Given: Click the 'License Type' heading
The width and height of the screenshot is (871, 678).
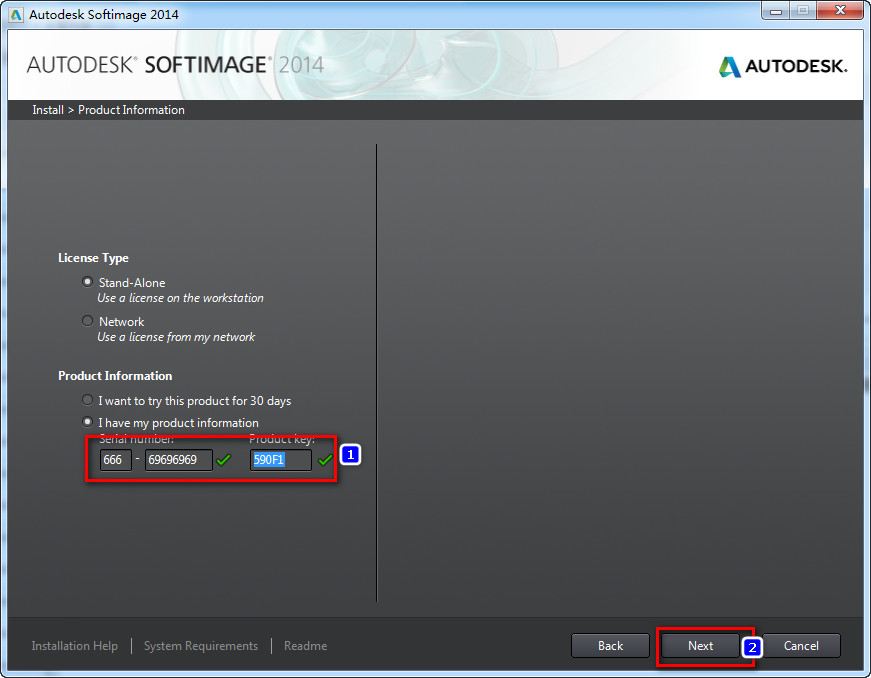Looking at the screenshot, I should tap(93, 258).
